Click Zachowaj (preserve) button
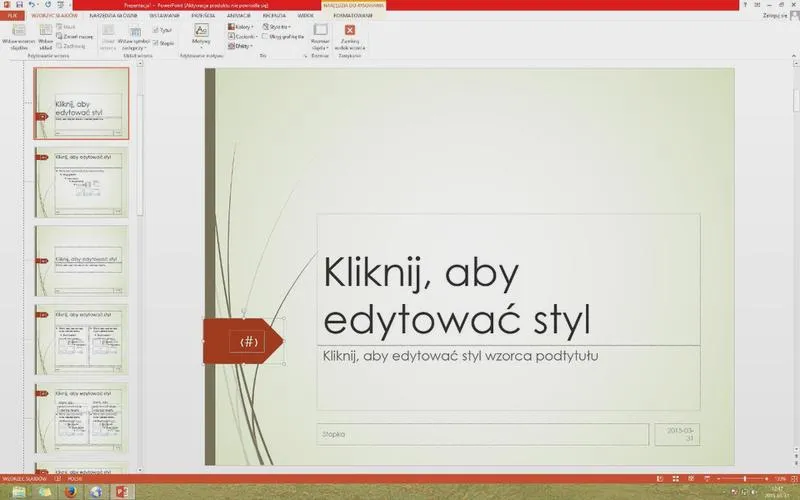The image size is (800, 500). 70,46
